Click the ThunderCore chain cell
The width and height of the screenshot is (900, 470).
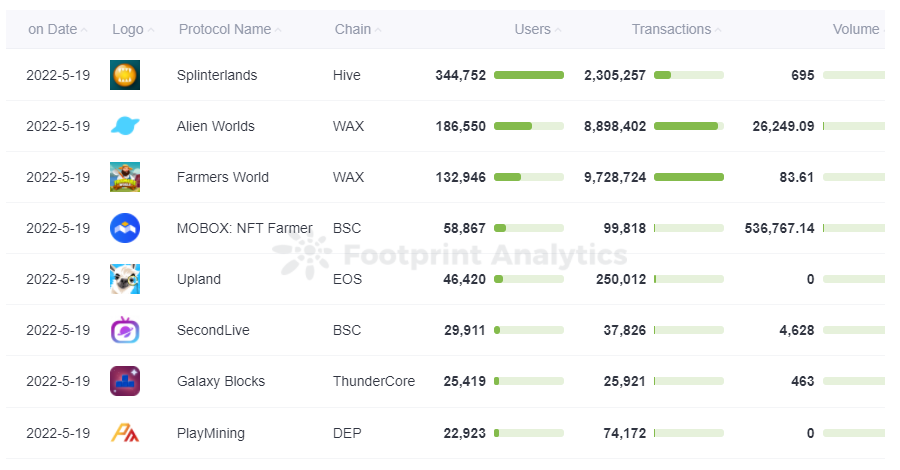374,382
